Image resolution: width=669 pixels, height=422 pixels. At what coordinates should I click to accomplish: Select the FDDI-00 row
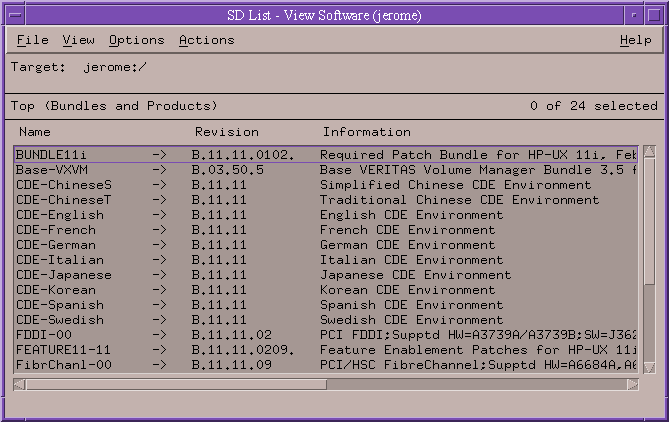[x=326, y=335]
